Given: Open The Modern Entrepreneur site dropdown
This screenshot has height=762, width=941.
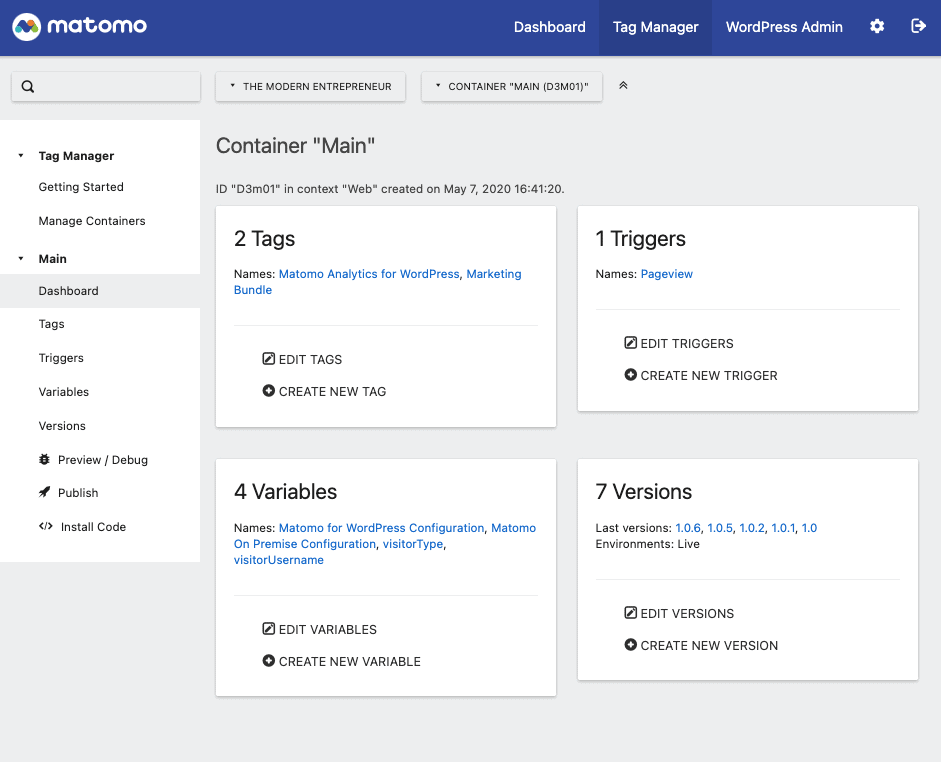Looking at the screenshot, I should (x=310, y=86).
